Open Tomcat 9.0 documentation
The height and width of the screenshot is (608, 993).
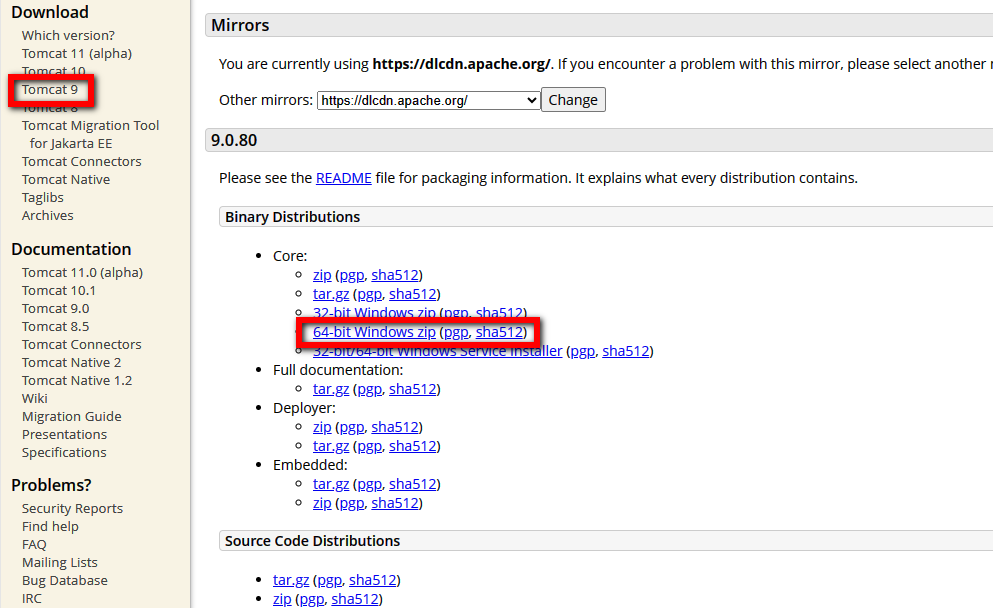(56, 308)
